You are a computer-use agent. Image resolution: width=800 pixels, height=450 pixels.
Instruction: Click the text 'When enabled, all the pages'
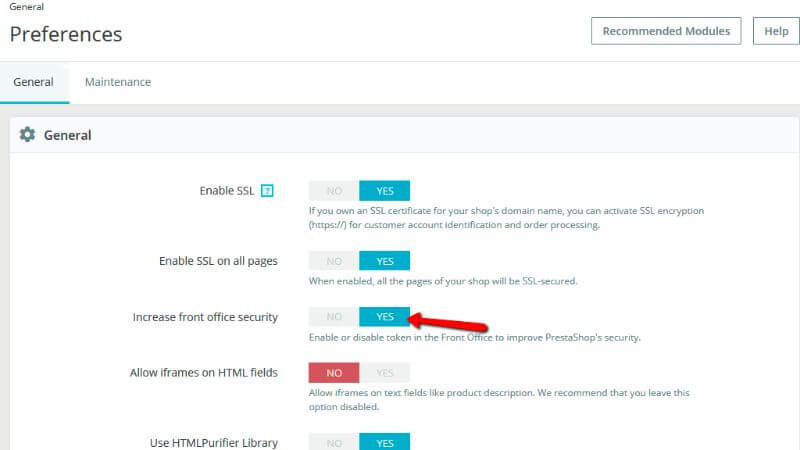(370, 281)
